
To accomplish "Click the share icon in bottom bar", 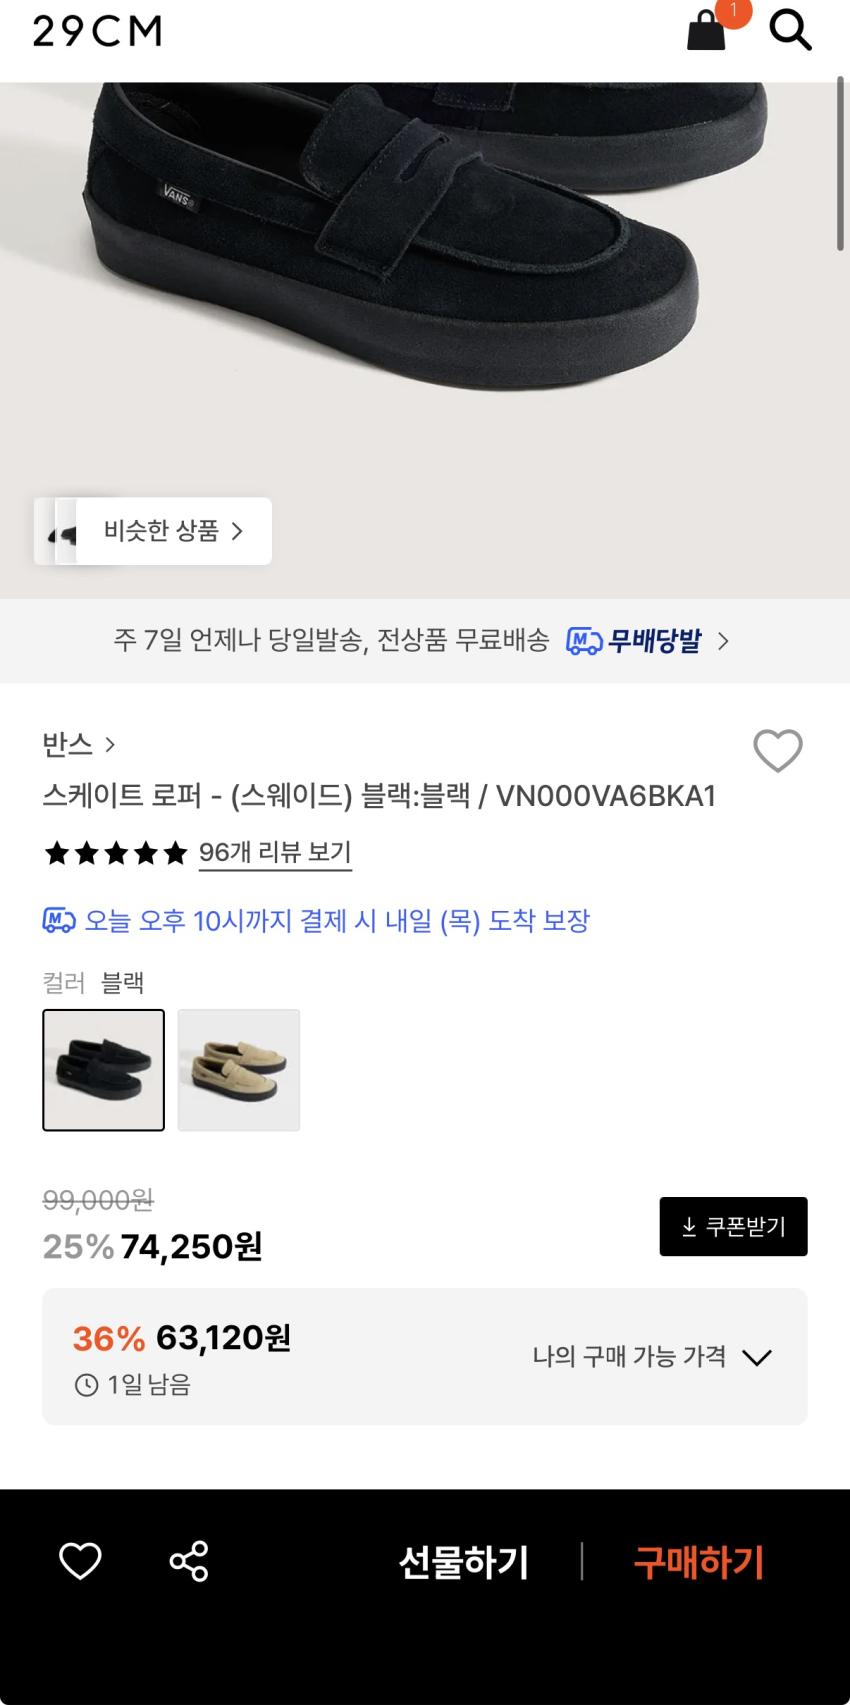I will click(189, 1561).
